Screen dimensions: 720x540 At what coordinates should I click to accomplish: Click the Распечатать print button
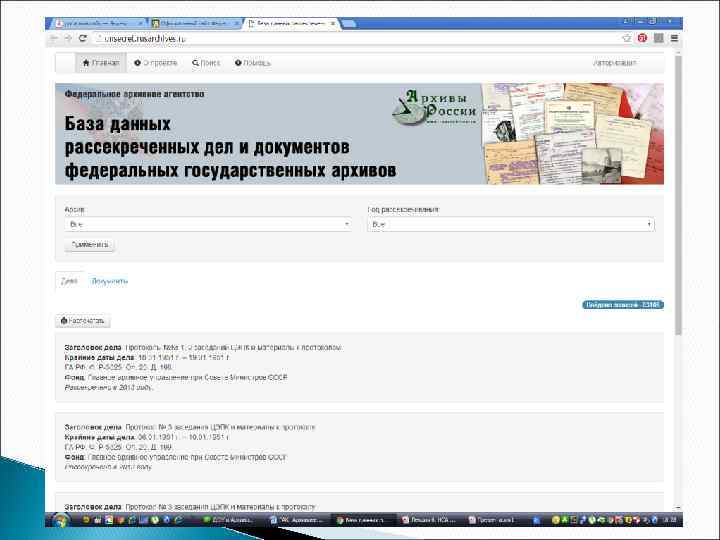click(x=83, y=321)
